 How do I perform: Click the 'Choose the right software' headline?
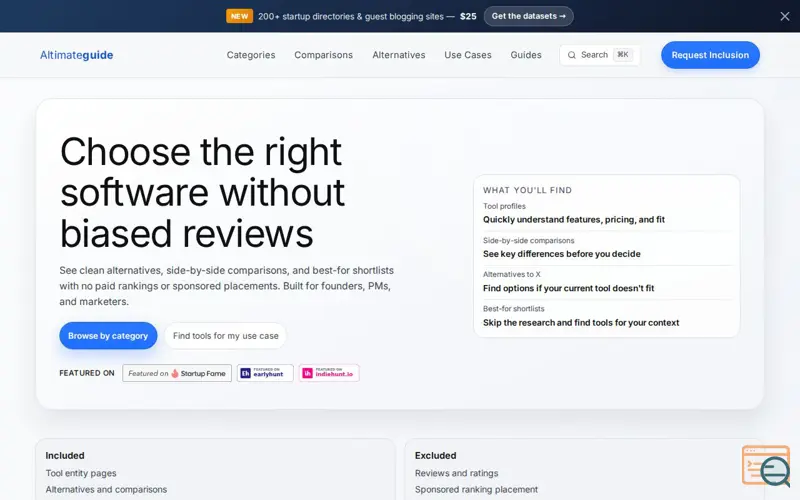[x=203, y=193]
